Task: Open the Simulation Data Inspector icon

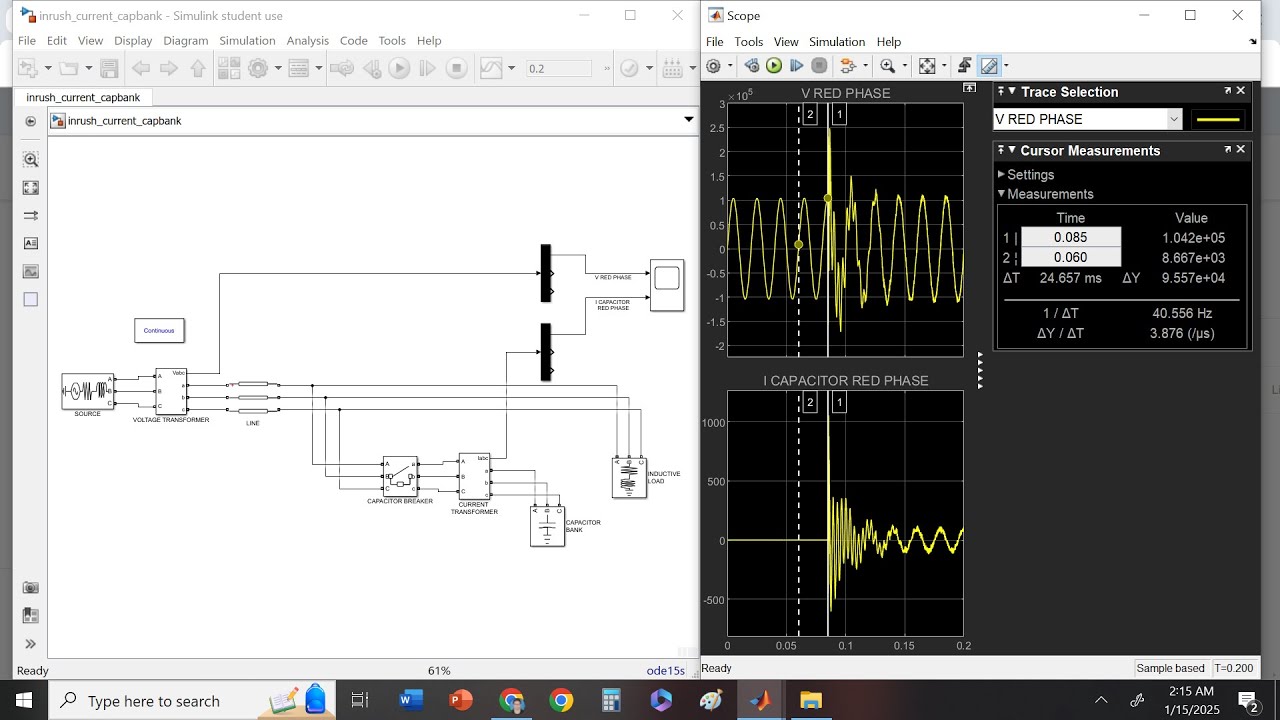Action: point(490,68)
